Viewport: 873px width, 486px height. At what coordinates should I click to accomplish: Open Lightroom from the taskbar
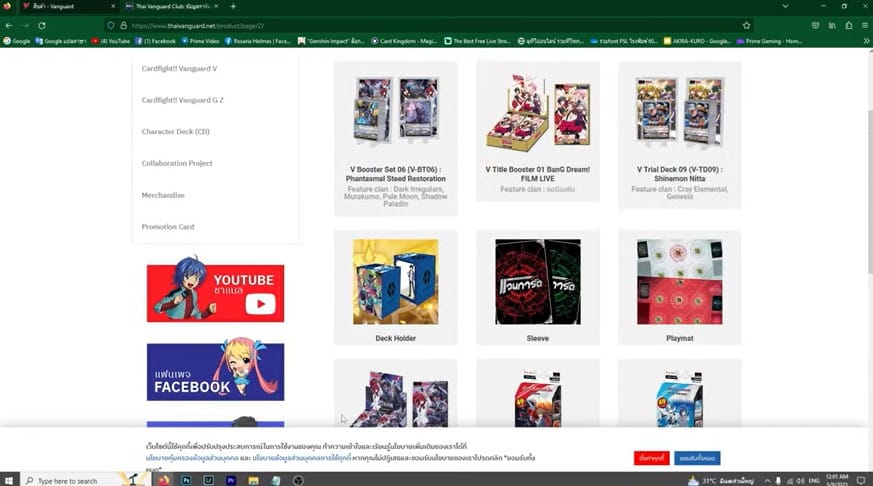point(208,480)
